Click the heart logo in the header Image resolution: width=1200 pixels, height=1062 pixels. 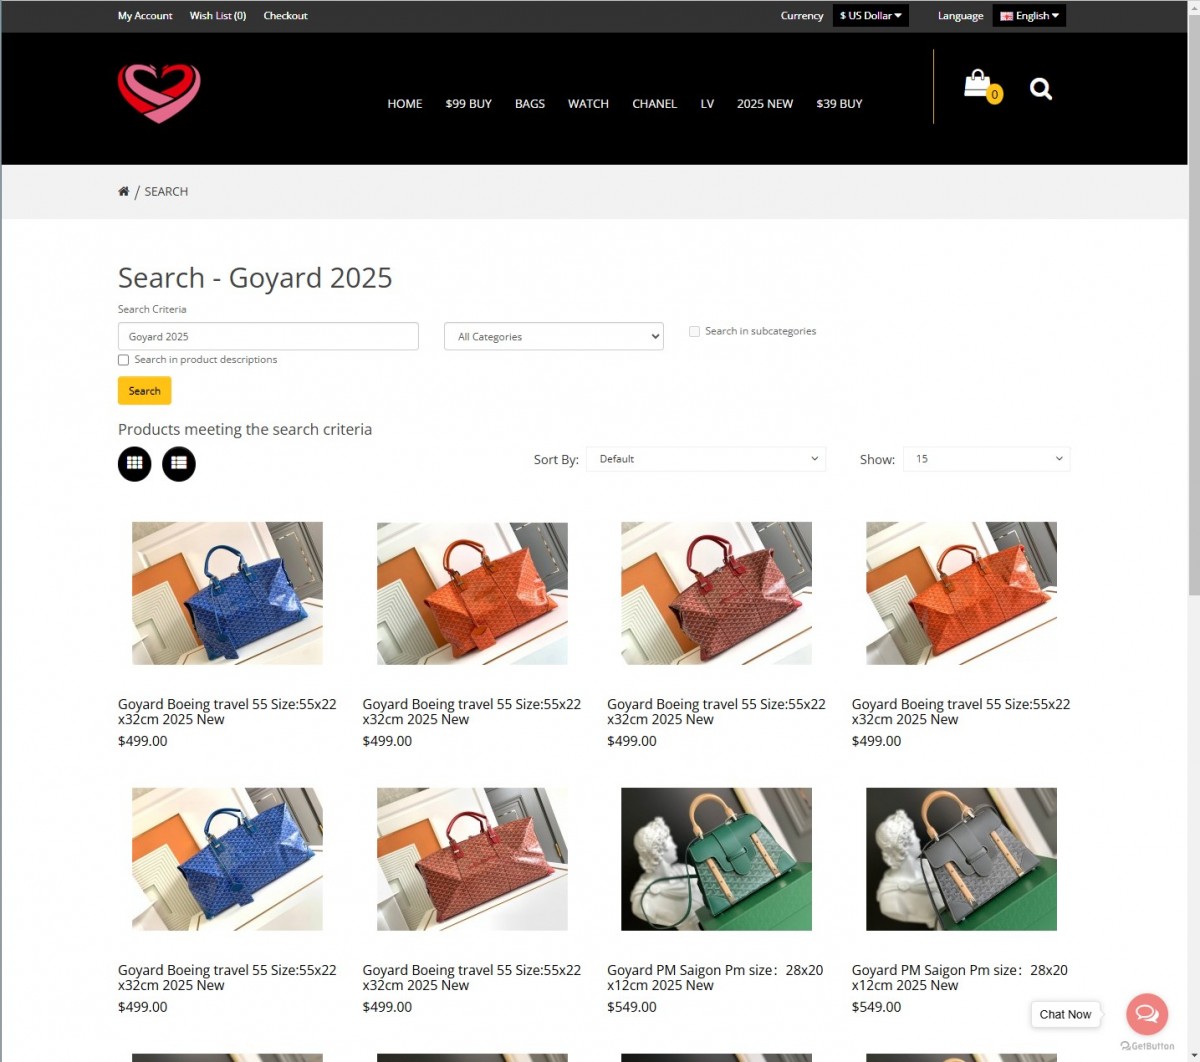coord(159,93)
